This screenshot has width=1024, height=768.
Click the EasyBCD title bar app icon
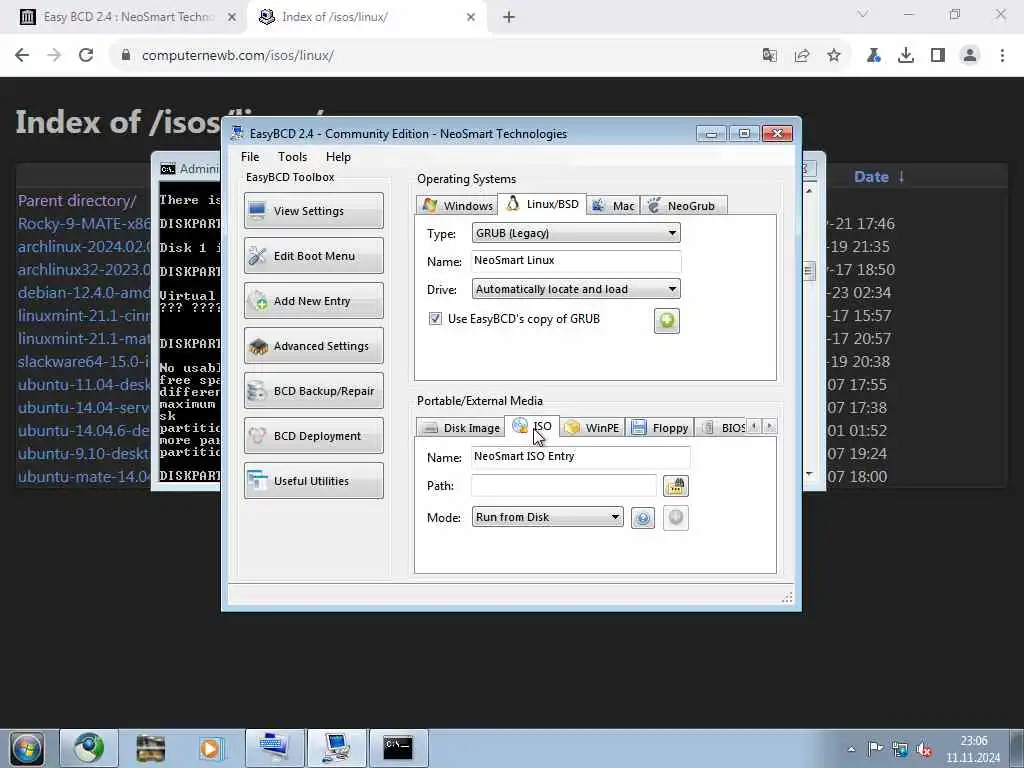[x=237, y=133]
